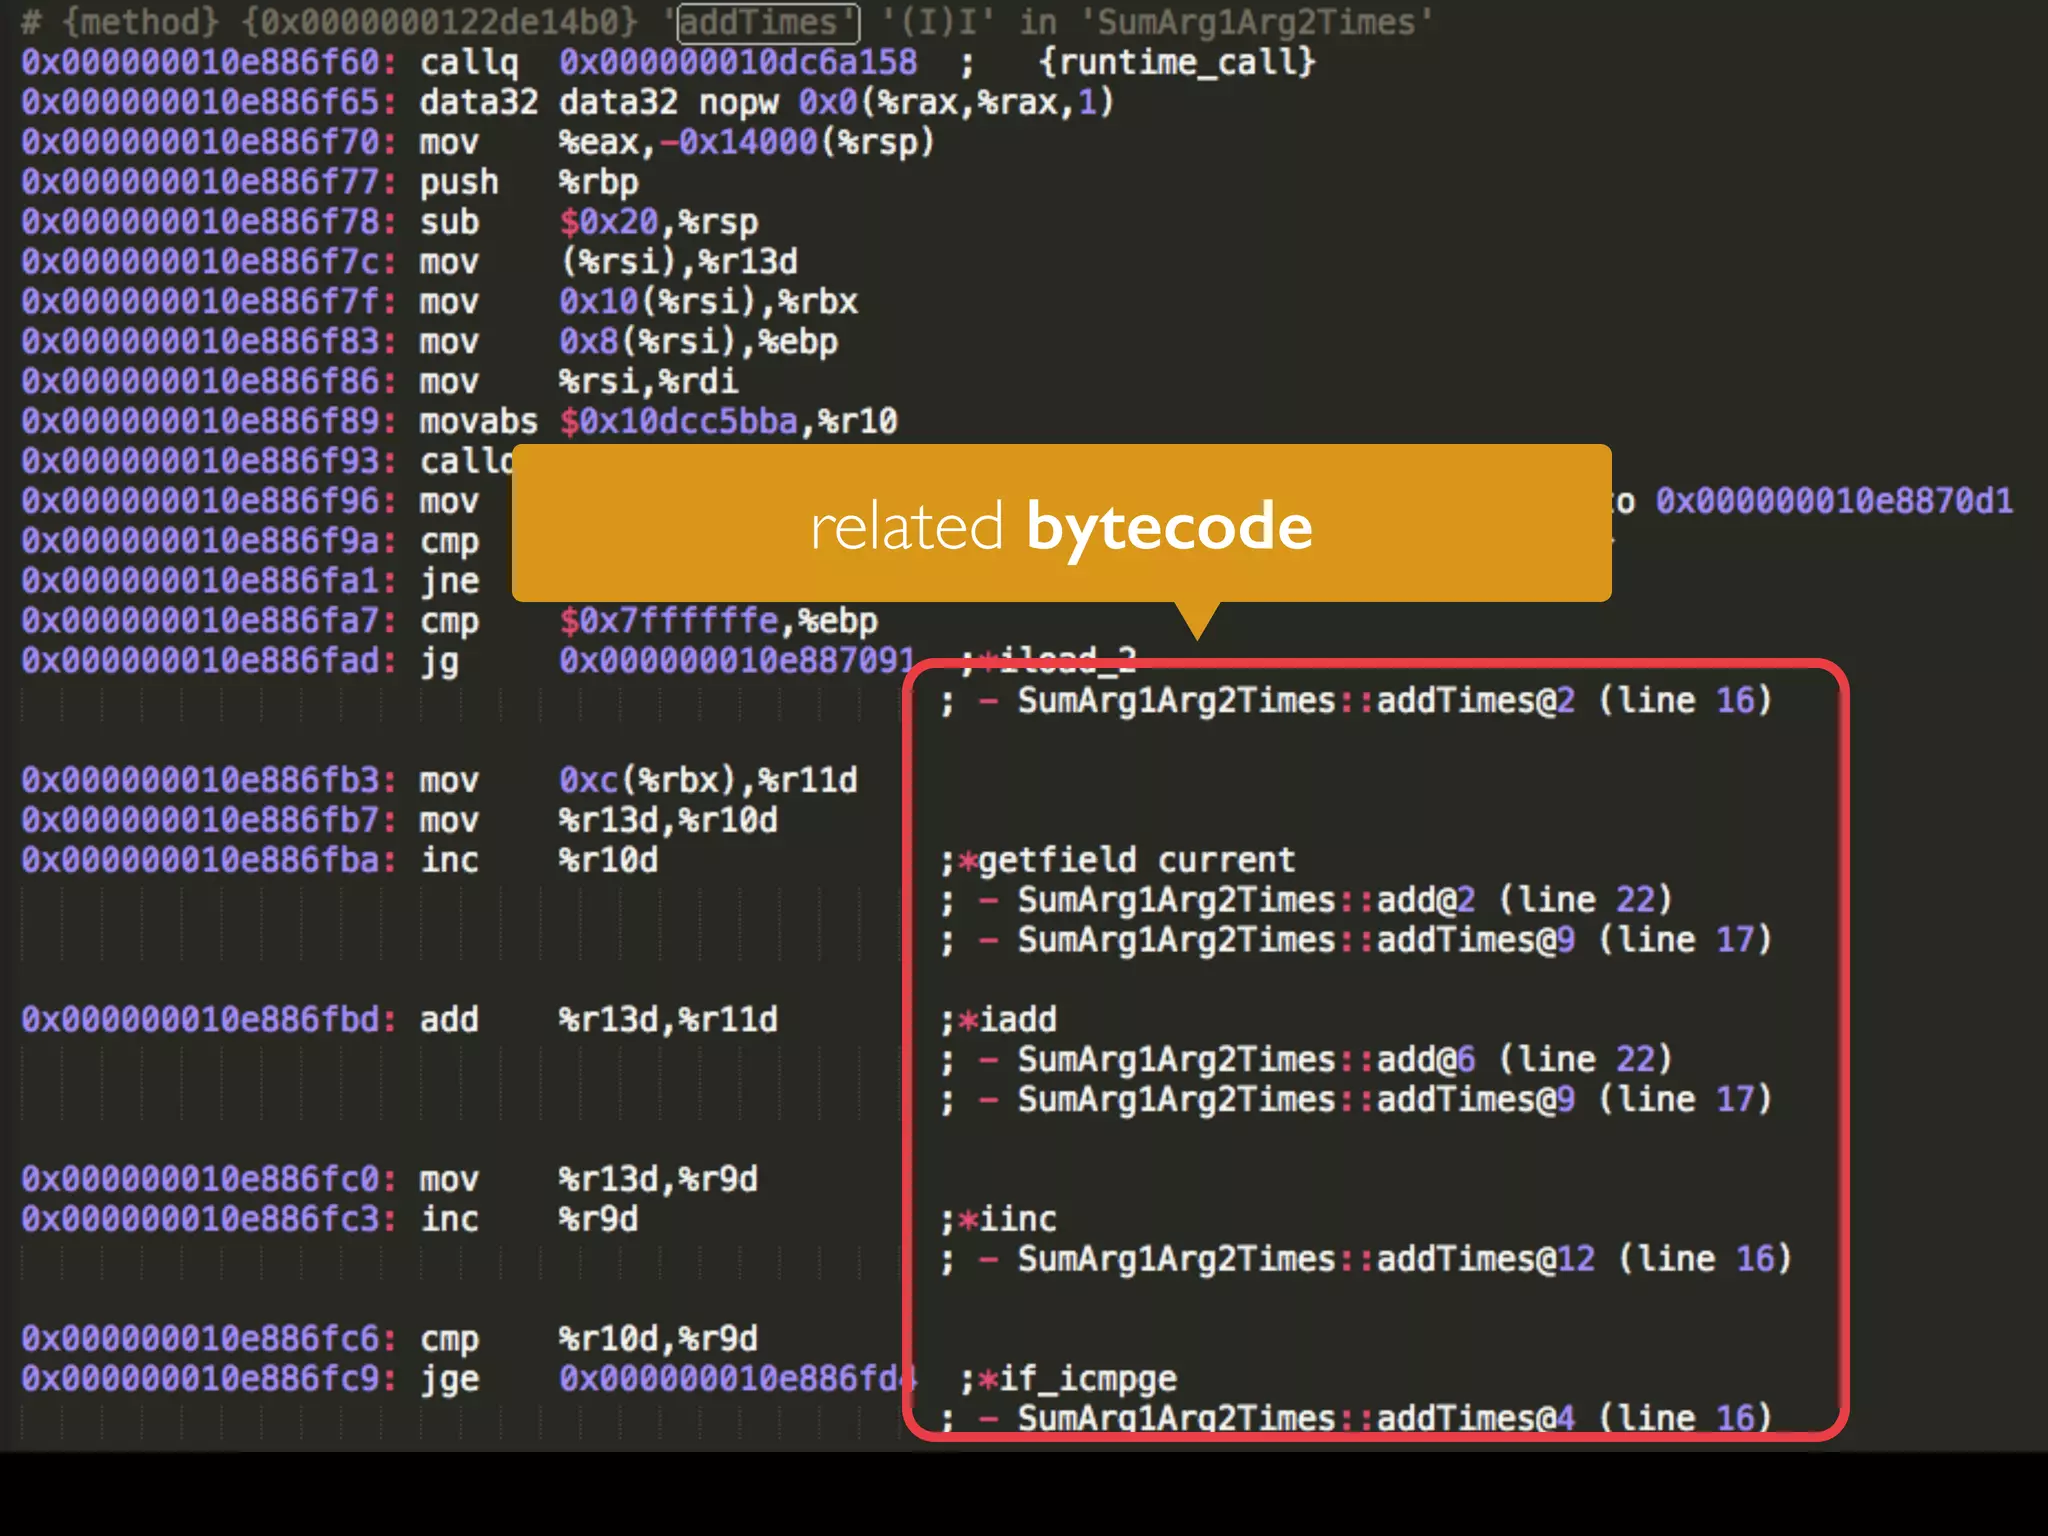Click the 'inc' operand %r9d
Viewport: 2048px width, 1536px height.
pyautogui.click(x=598, y=1220)
